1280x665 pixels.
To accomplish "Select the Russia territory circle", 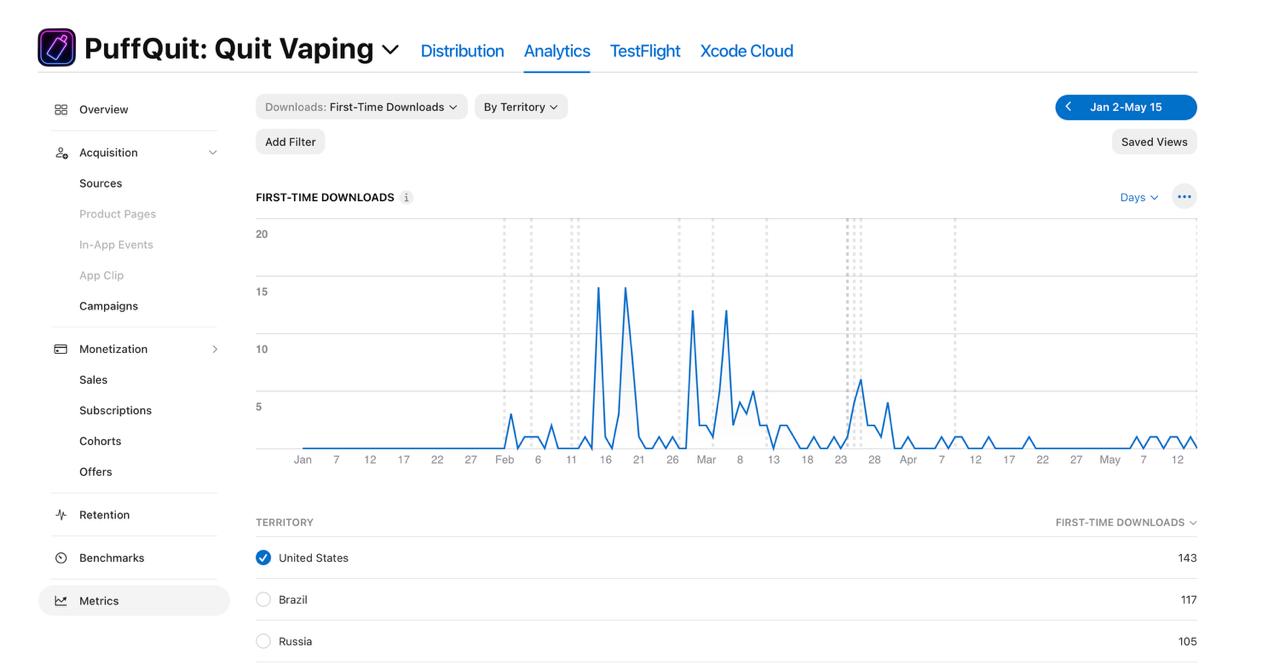I will [263, 641].
